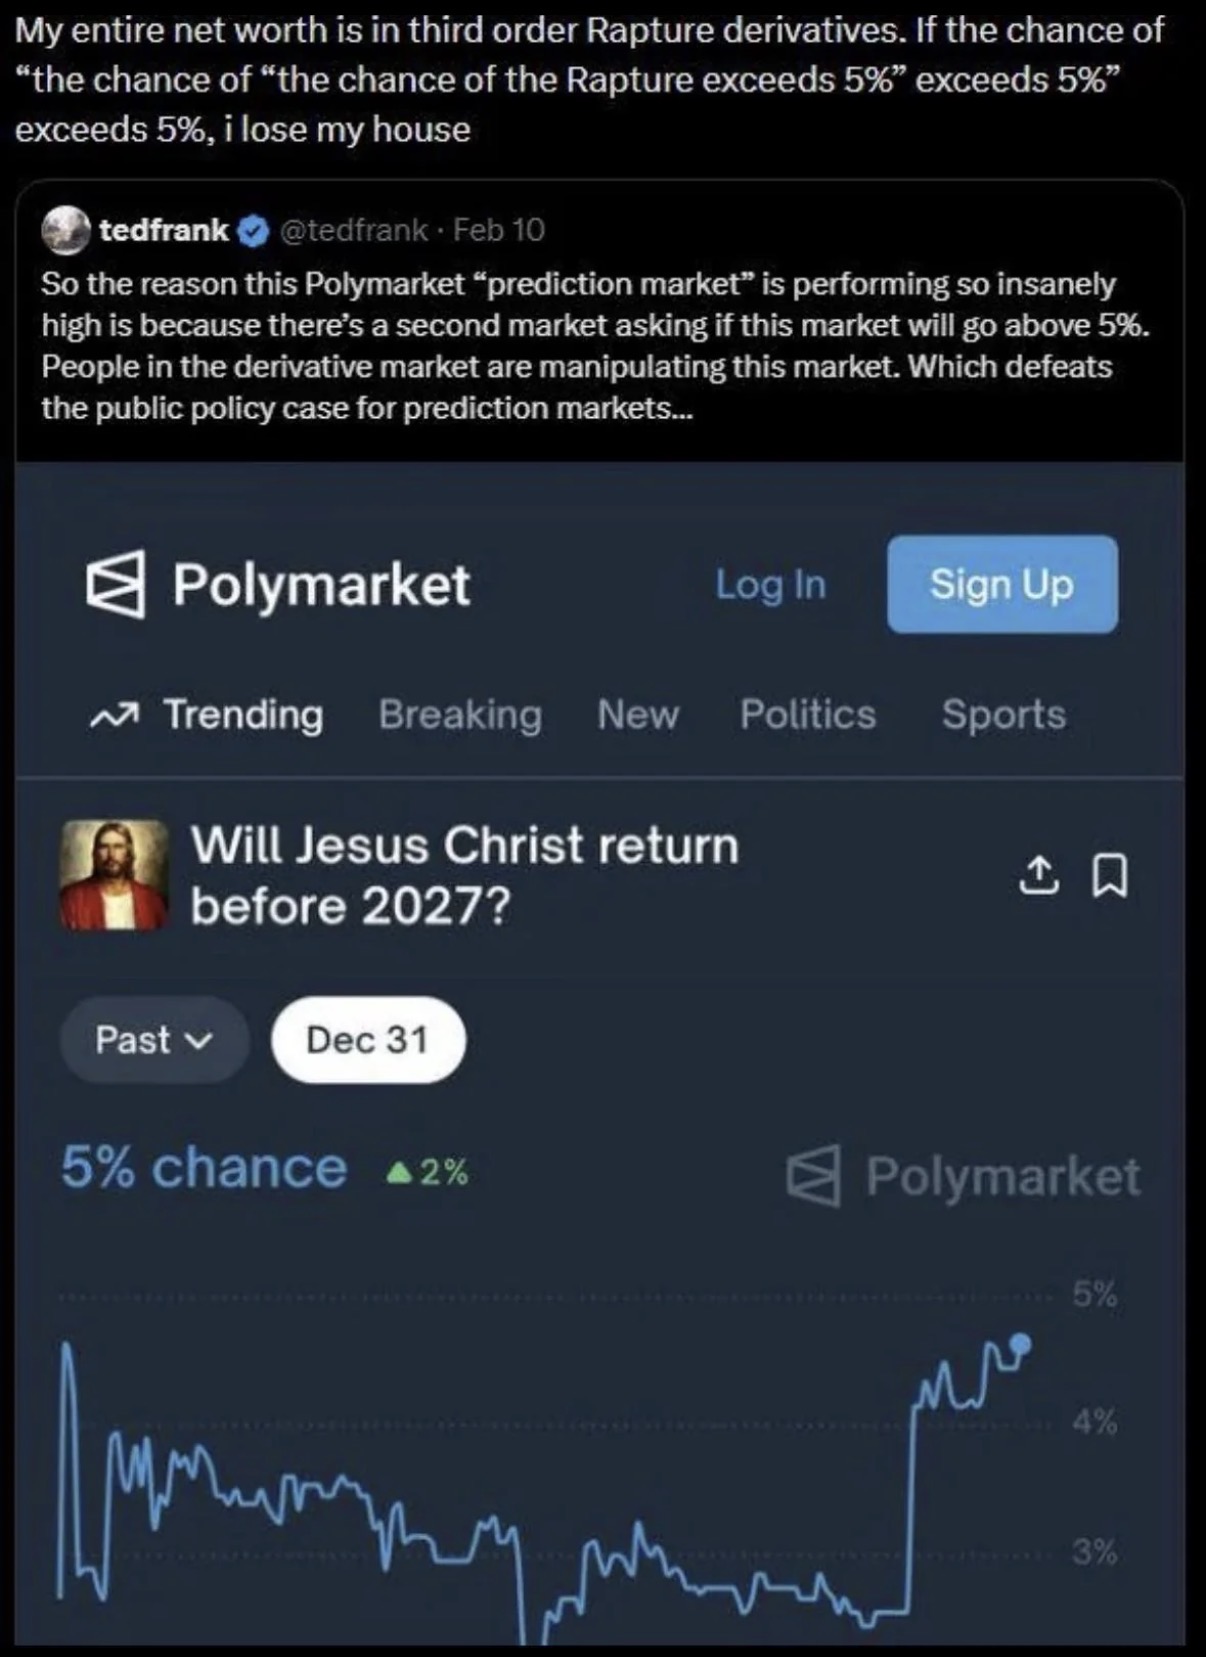Expand the Past dropdown
Screen dimensions: 1206x1657
[153, 1040]
